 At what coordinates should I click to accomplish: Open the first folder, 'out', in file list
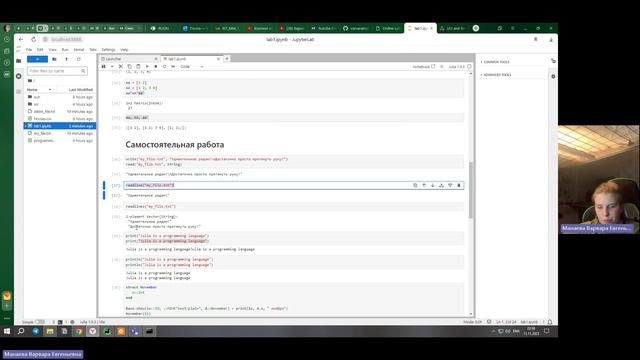pos(60,97)
